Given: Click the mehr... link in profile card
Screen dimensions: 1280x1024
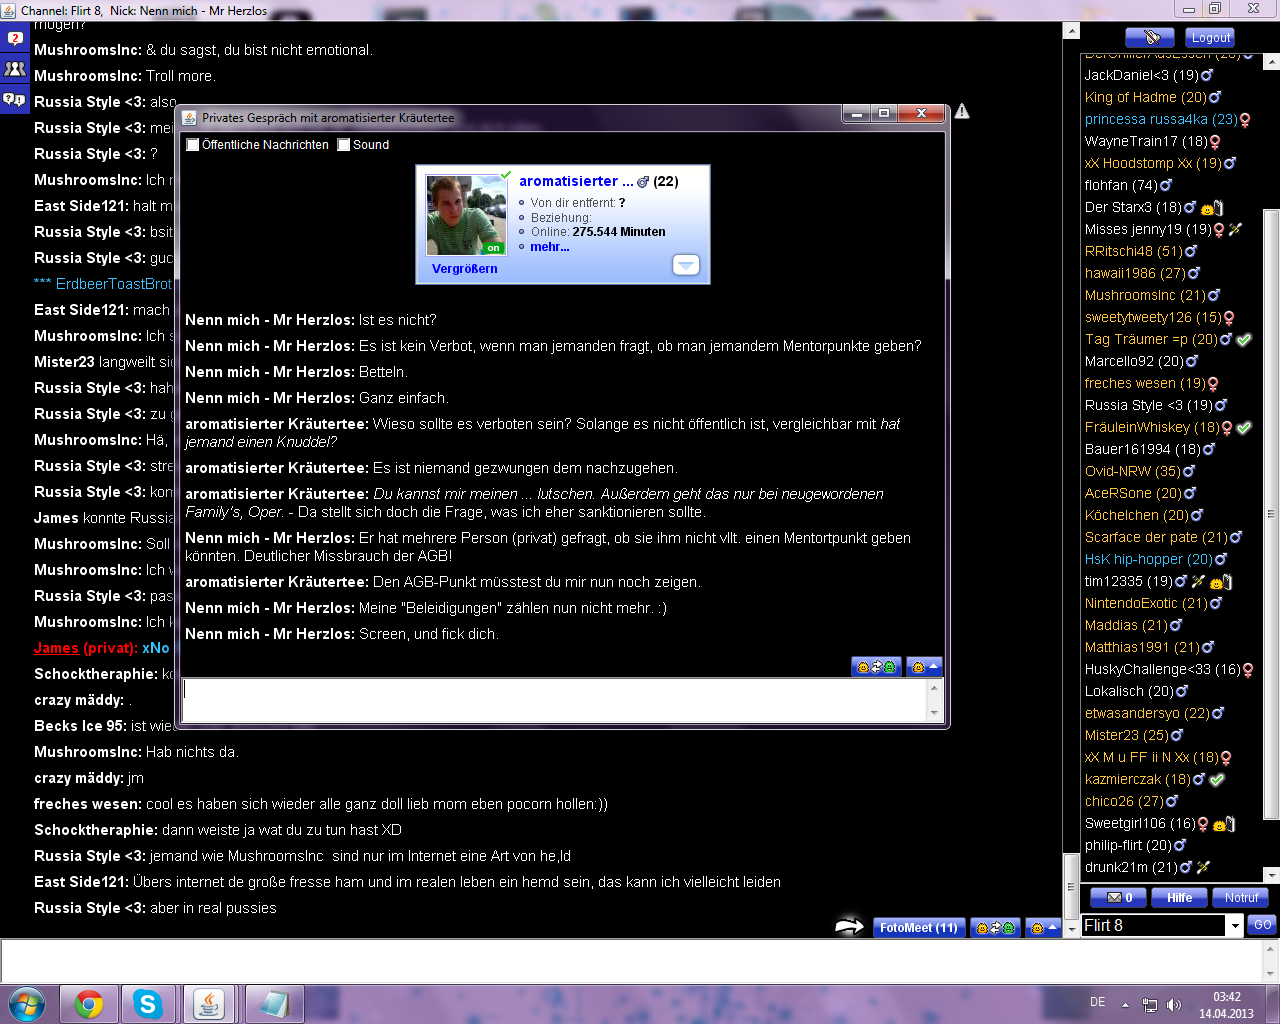Looking at the screenshot, I should 549,247.
